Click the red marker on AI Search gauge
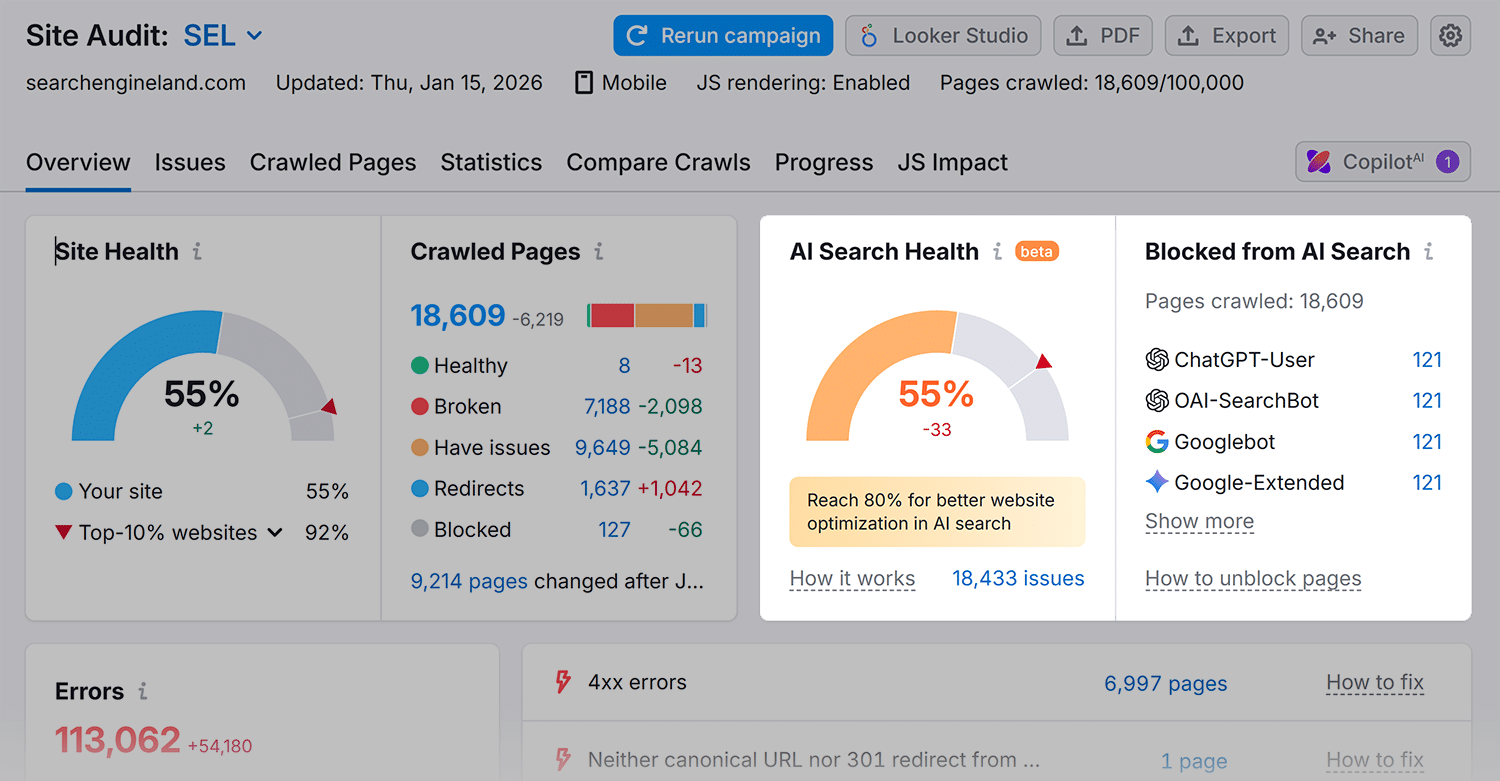 coord(1043,361)
